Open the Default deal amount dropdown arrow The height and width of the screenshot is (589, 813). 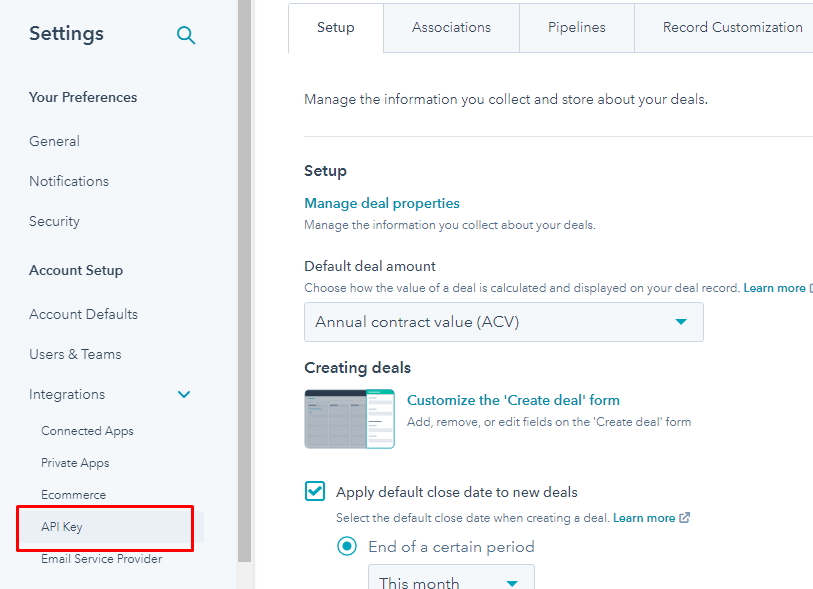coord(682,322)
